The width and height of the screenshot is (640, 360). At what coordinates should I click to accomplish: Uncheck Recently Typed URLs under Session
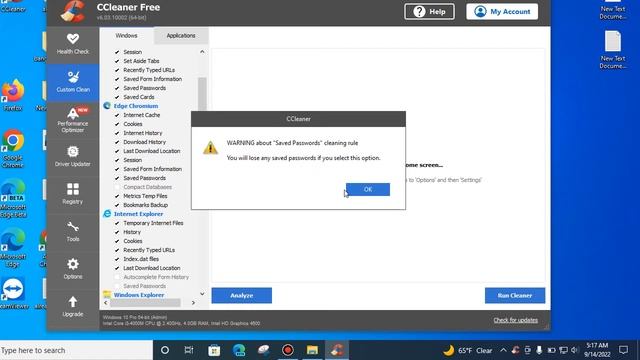click(117, 70)
